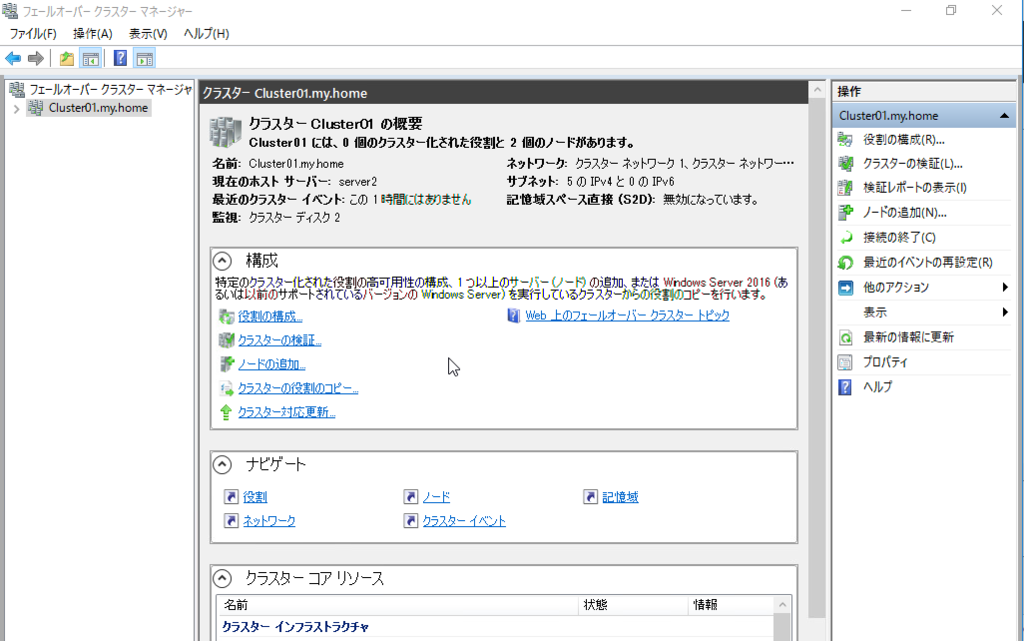Open the ヘルプ(H) menu

click(206, 33)
